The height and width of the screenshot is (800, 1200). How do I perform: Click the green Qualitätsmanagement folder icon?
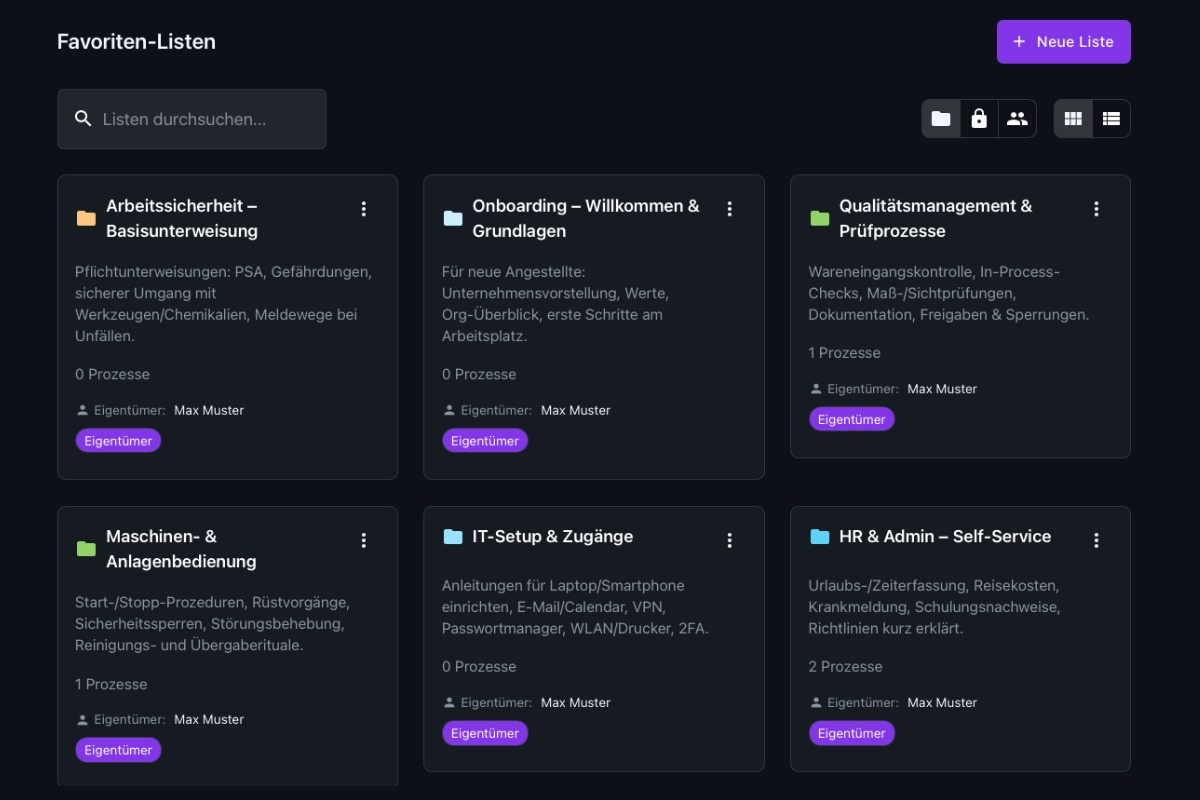click(820, 218)
